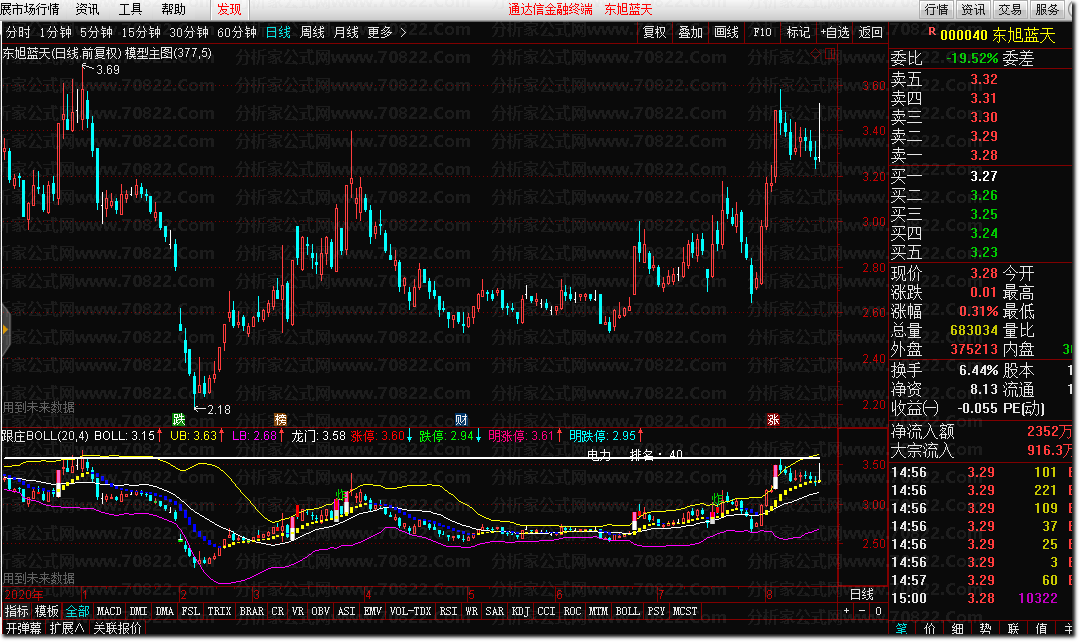The height and width of the screenshot is (642, 1081).
Task: Zoom in chart with the + button
Action: (847, 611)
